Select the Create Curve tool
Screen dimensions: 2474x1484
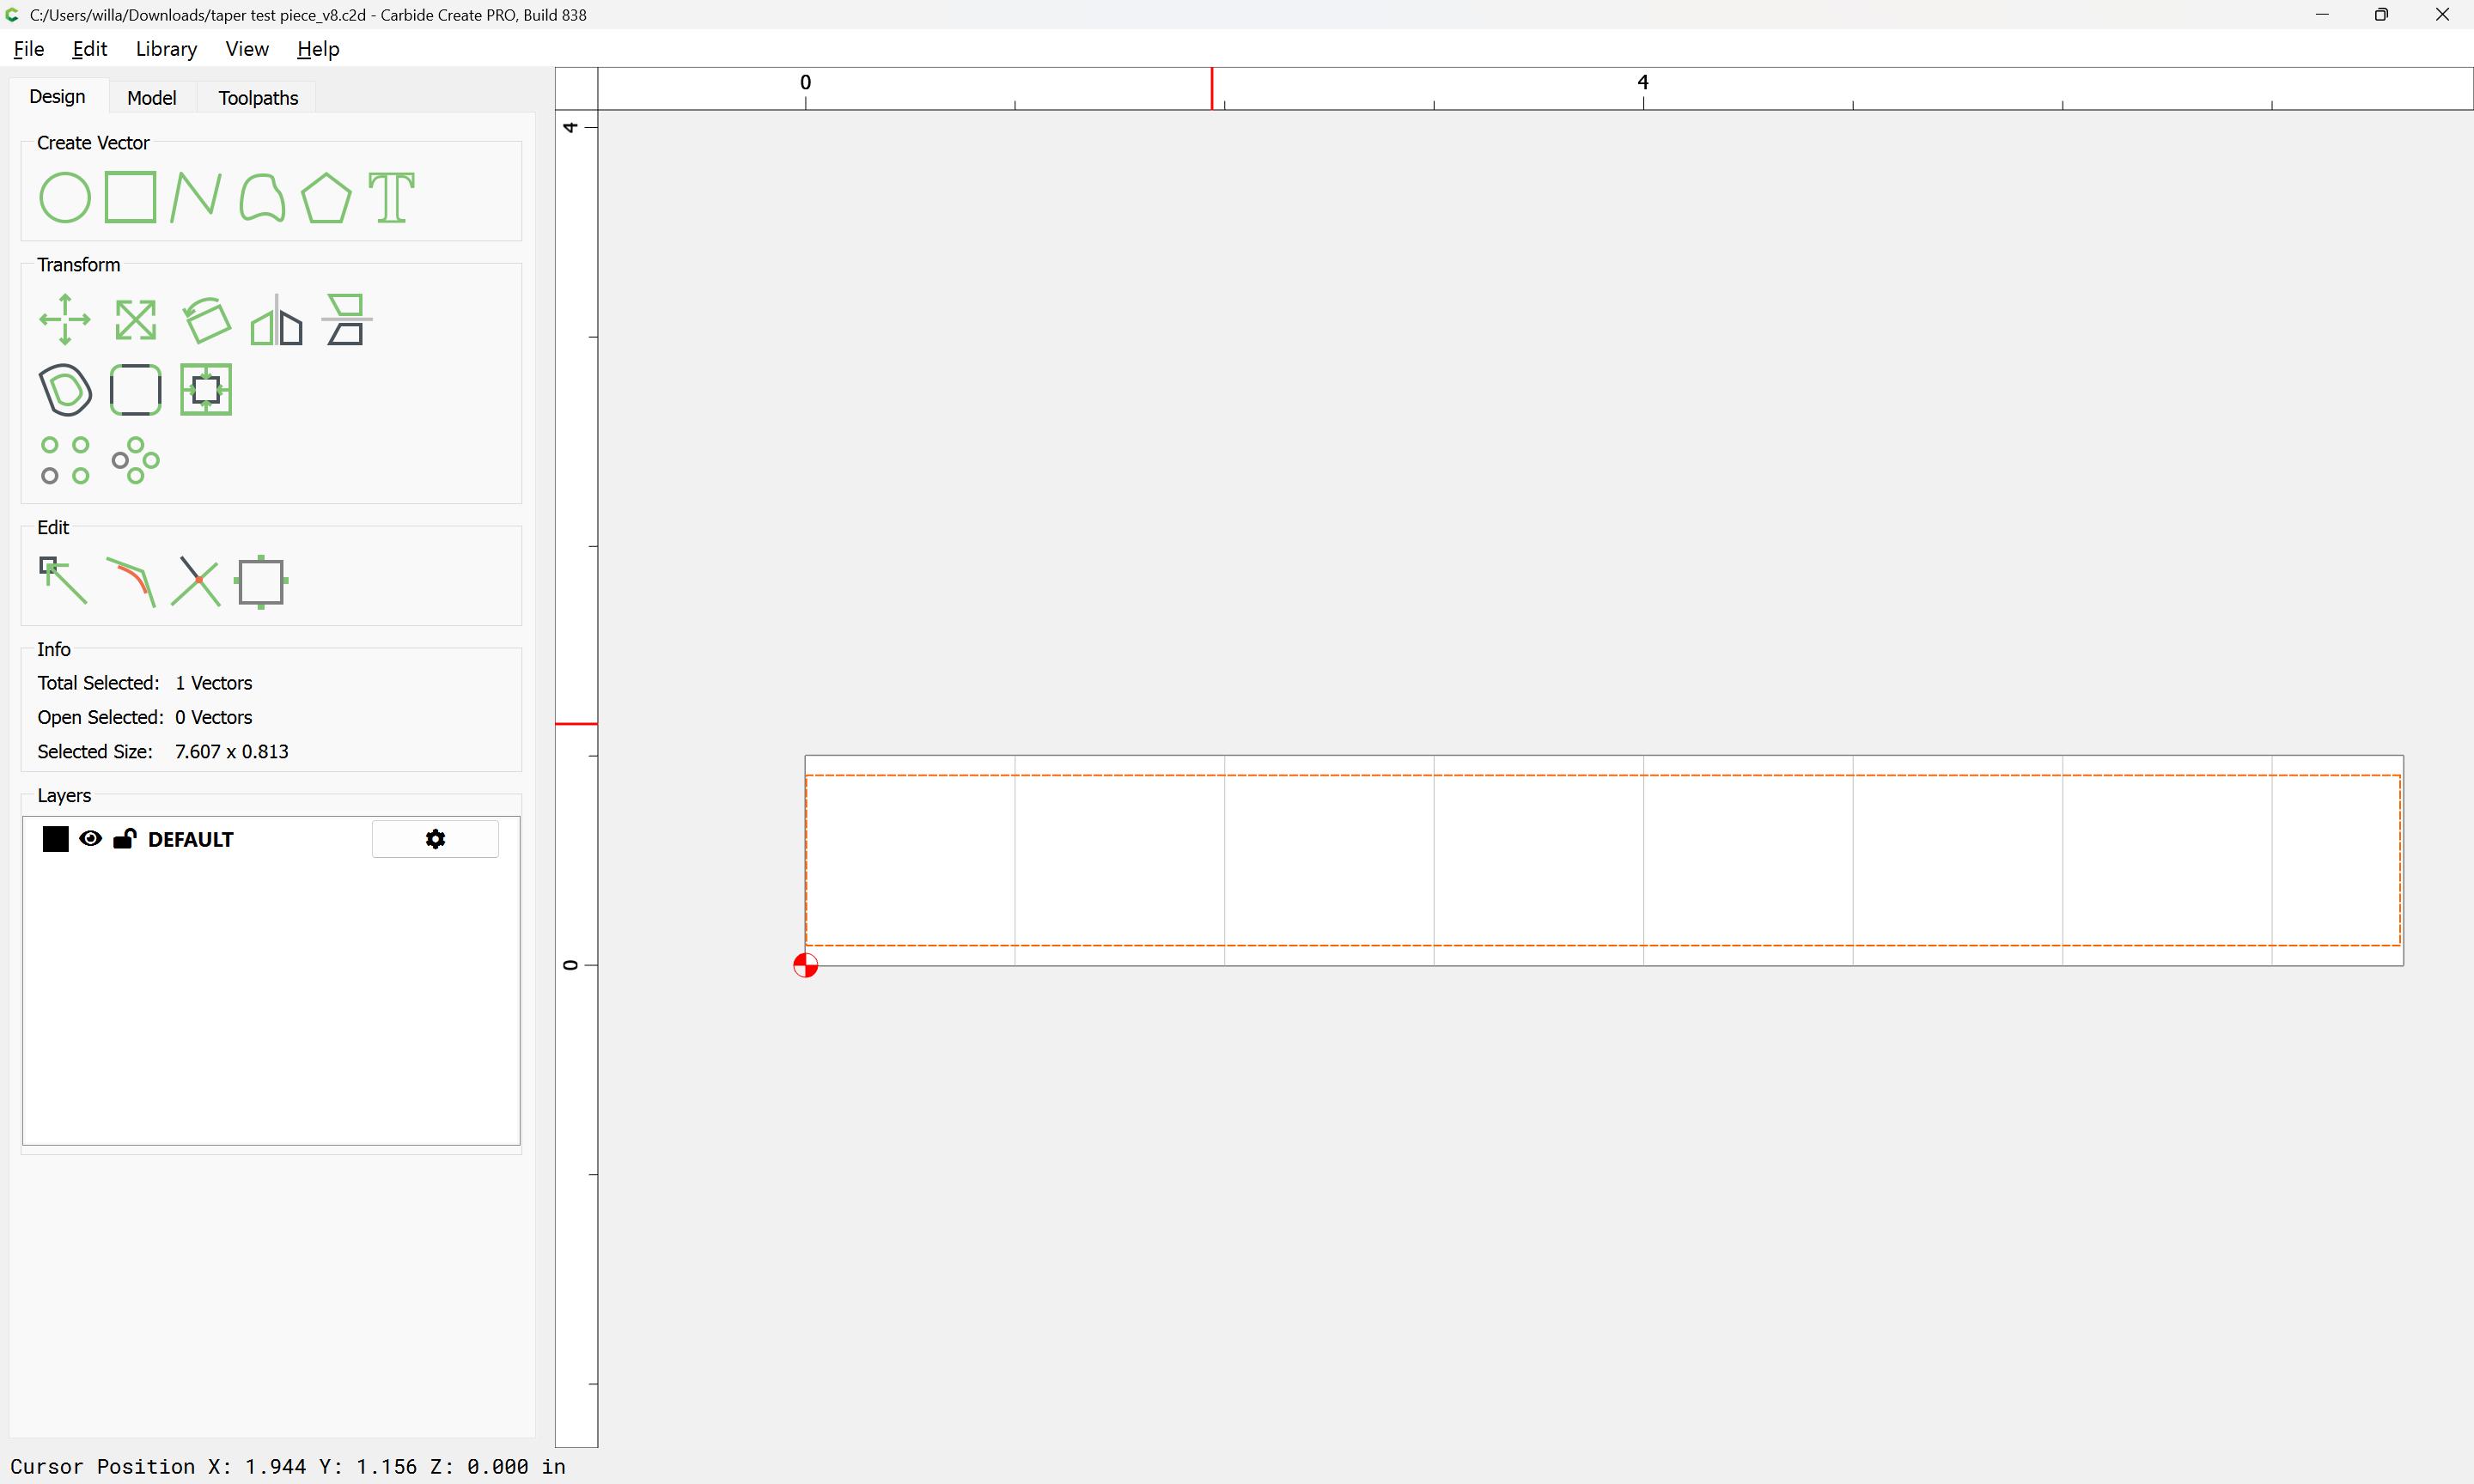click(x=262, y=197)
